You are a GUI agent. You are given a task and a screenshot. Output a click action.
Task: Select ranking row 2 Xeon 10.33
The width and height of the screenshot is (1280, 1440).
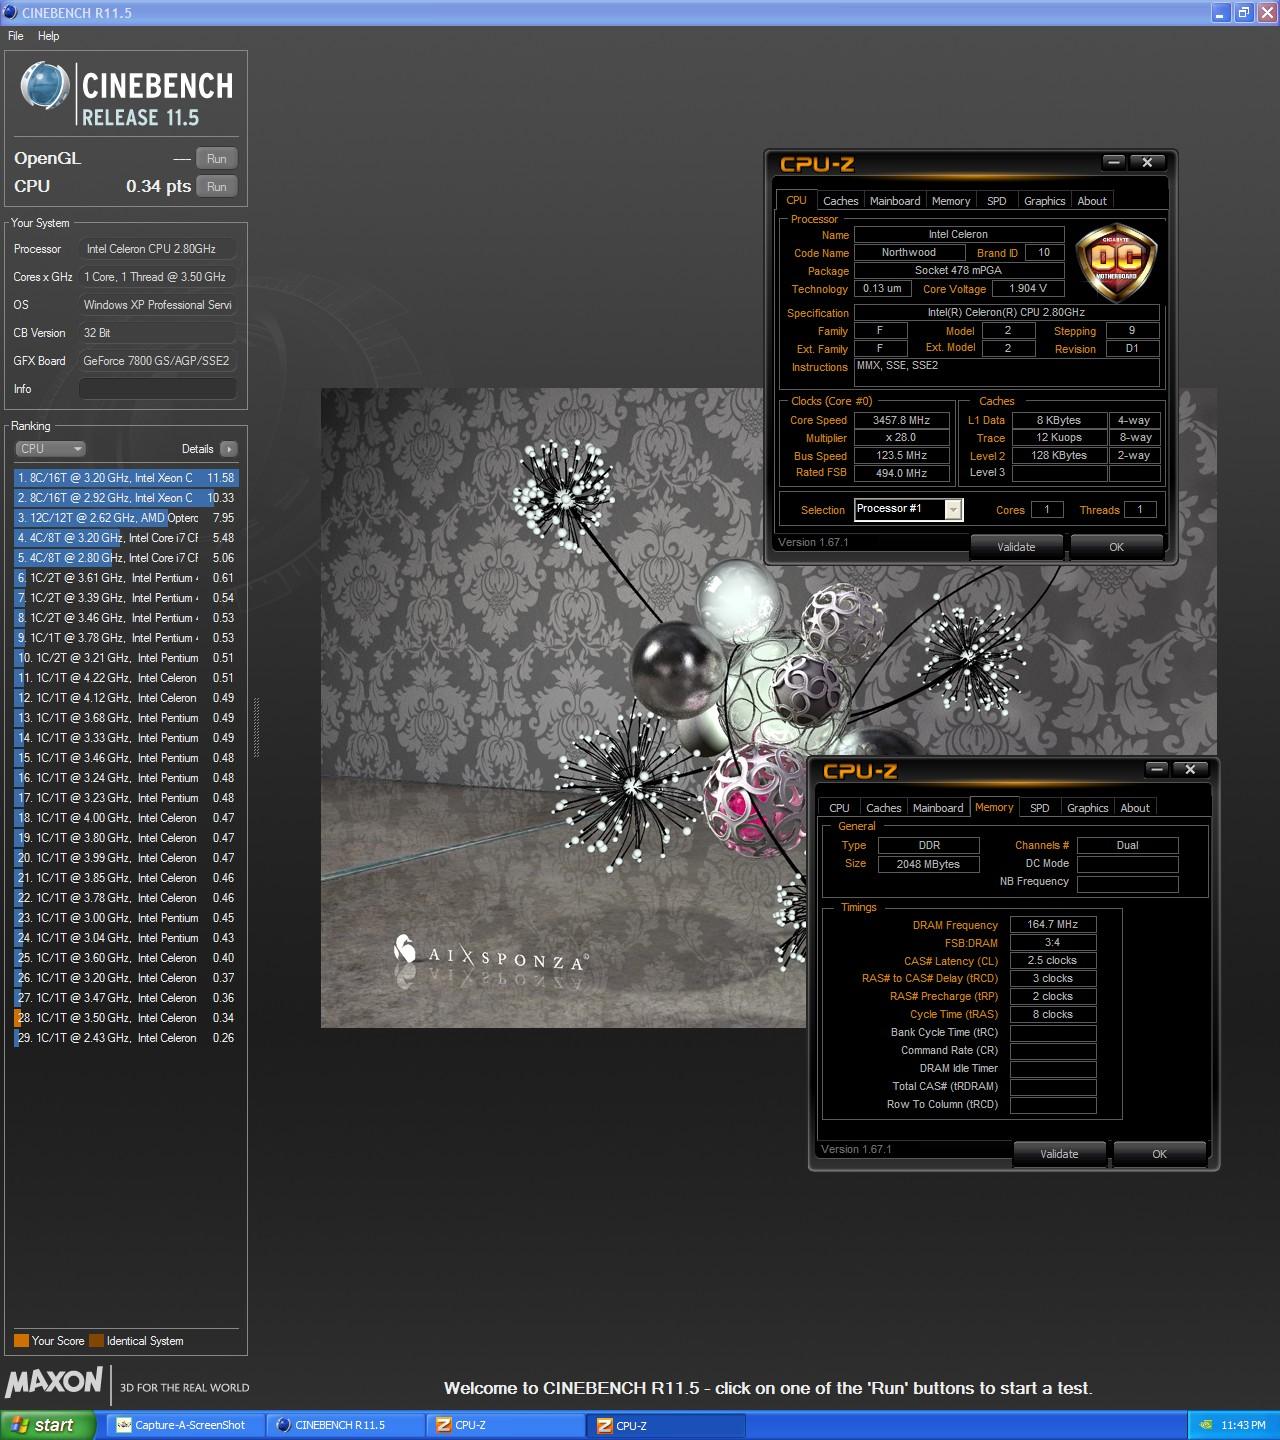[x=126, y=498]
